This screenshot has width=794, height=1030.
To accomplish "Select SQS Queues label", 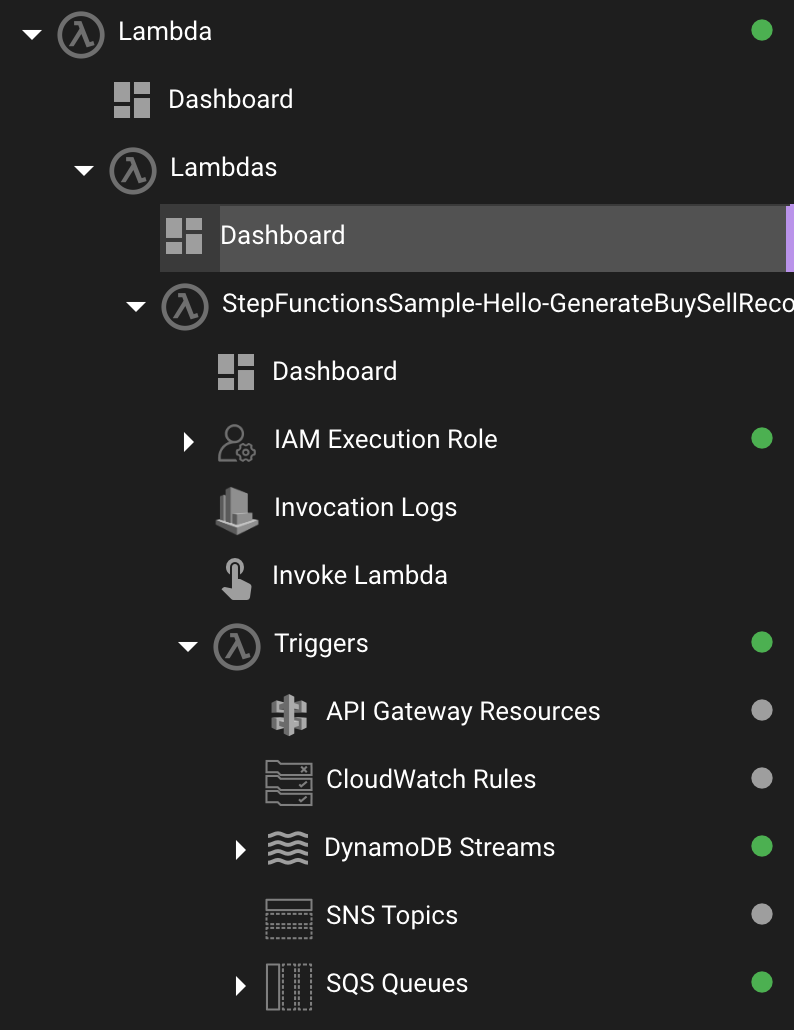I will tap(397, 983).
